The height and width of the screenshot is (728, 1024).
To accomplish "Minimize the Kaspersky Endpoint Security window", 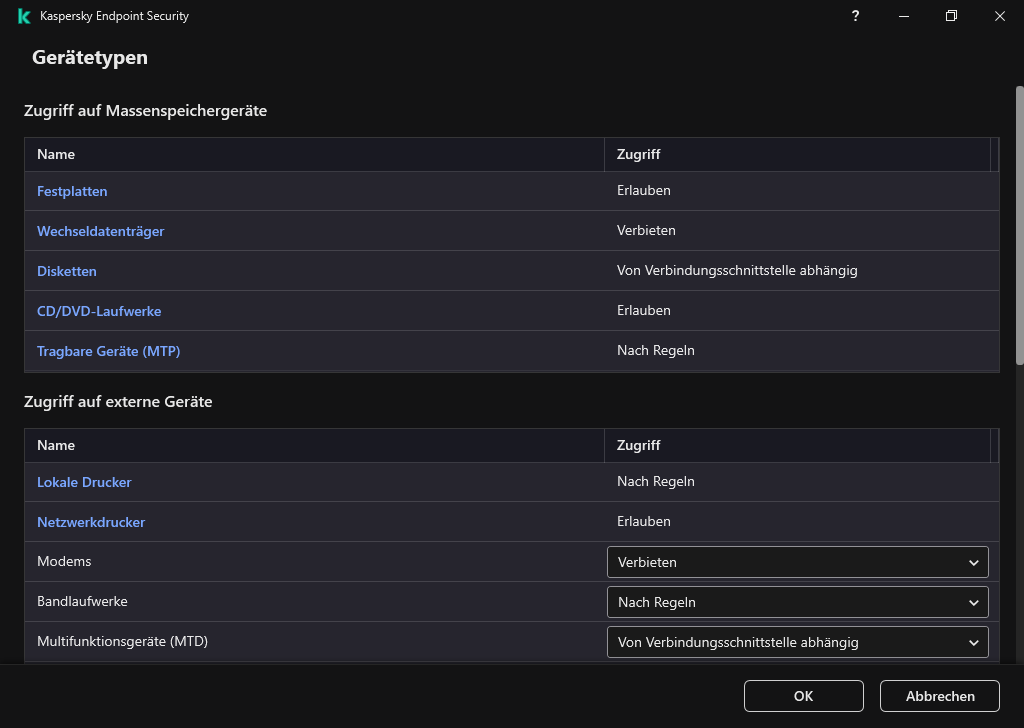I will (x=903, y=16).
